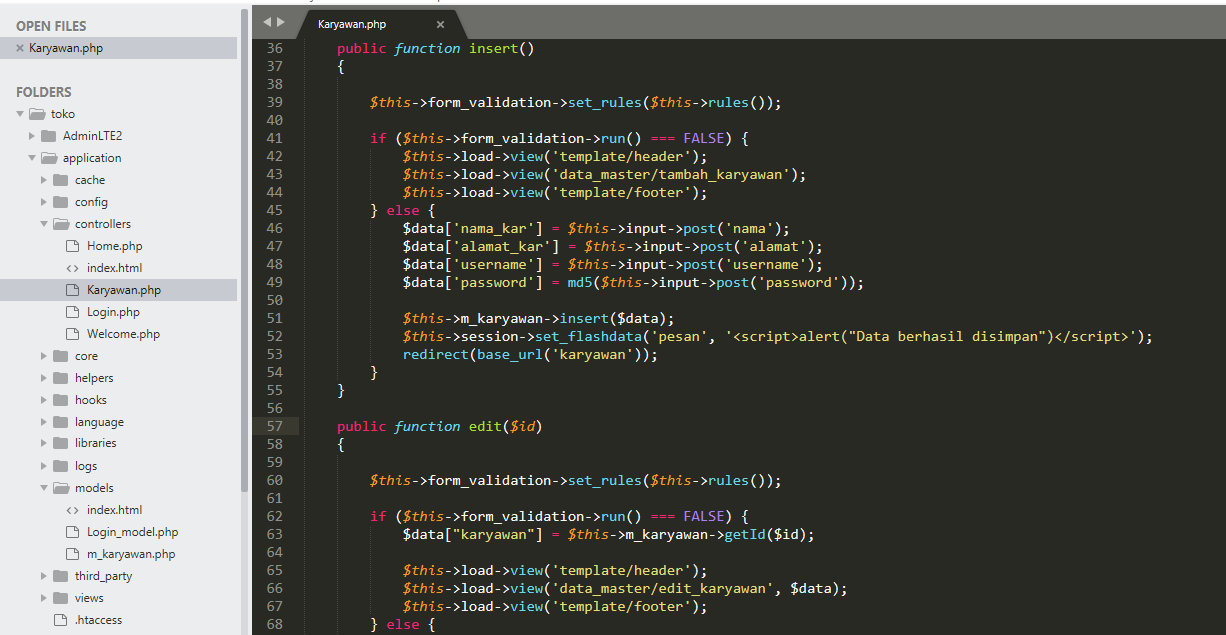This screenshot has height=635, width=1226.
Task: Click the Home.php file icon
Action: point(72,246)
